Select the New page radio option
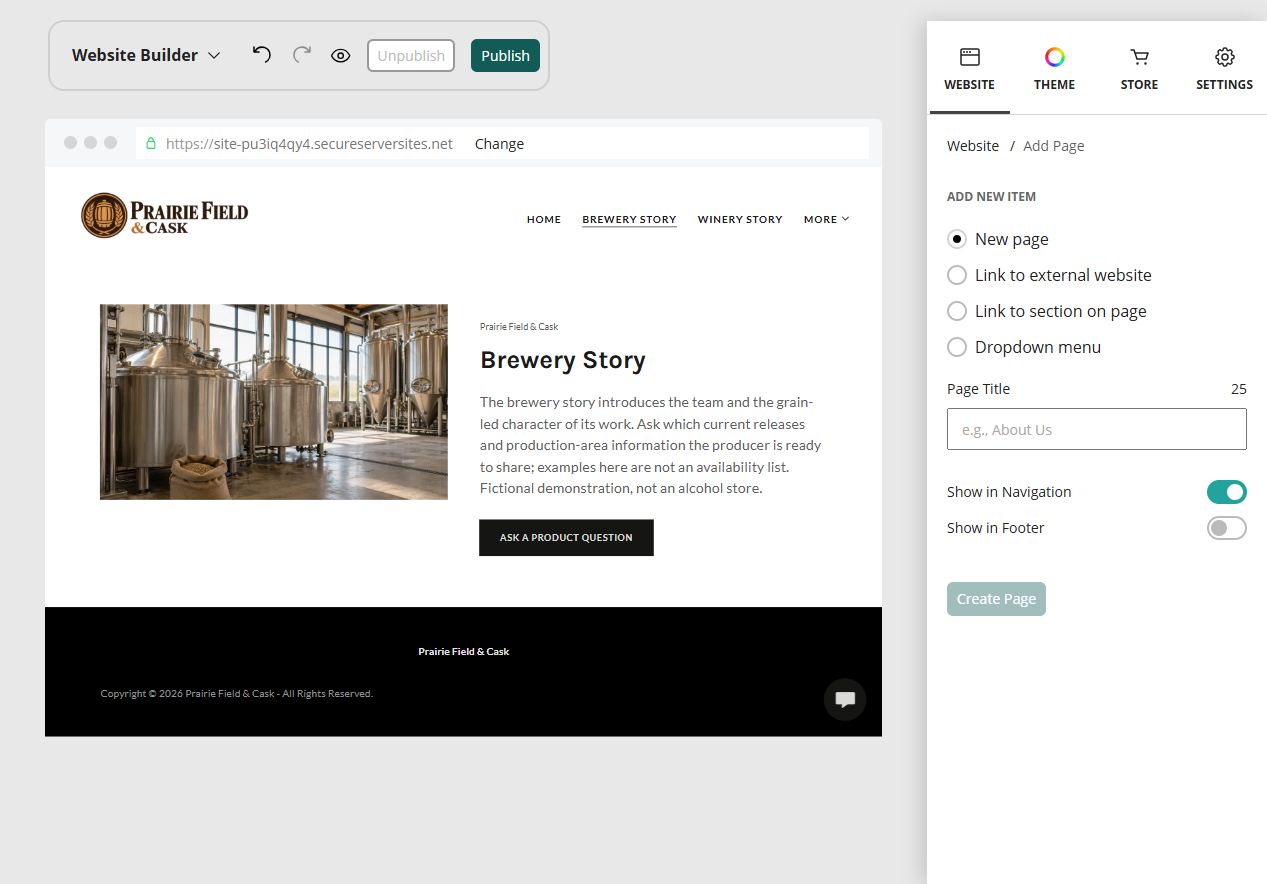Viewport: 1267px width, 884px height. [x=957, y=239]
